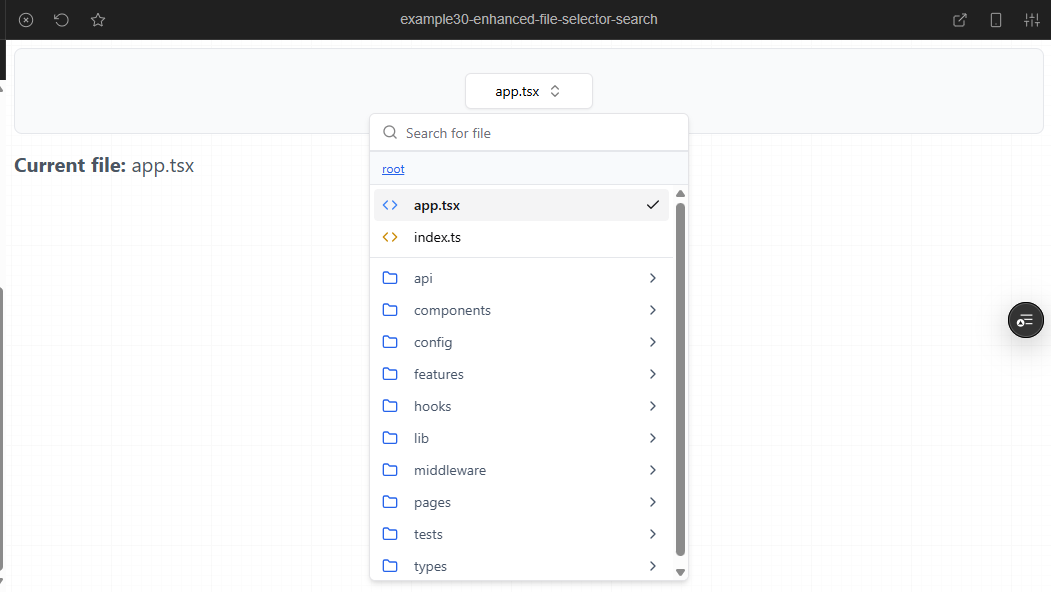Select index.ts from the file list

(437, 238)
